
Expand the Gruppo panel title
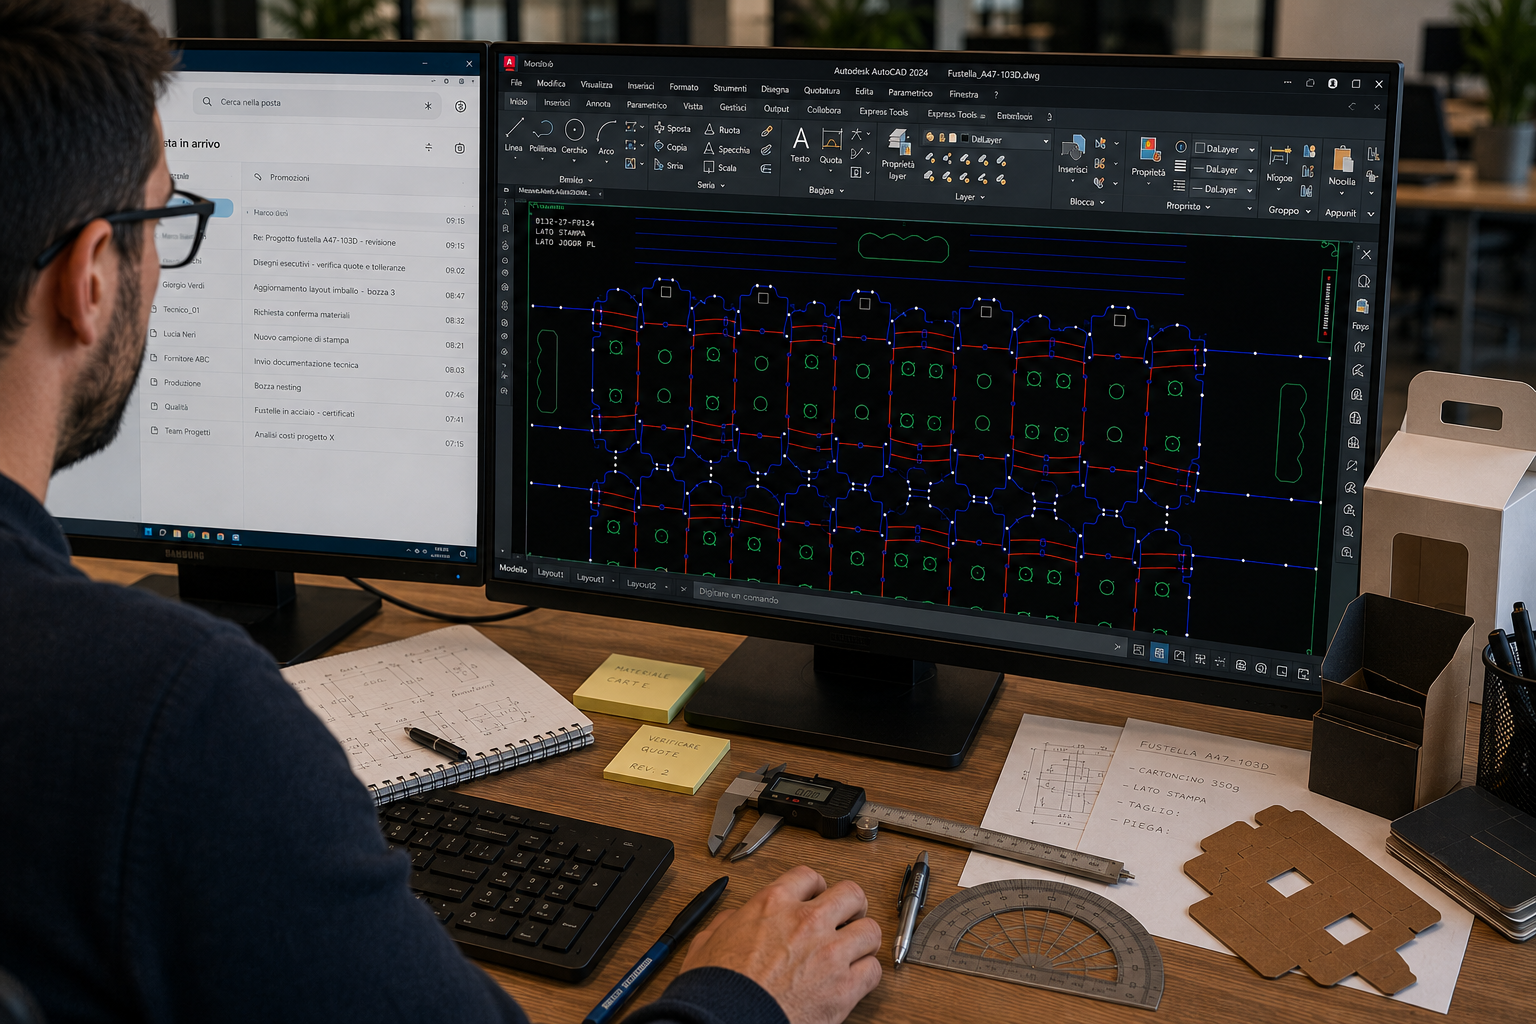coord(1289,210)
